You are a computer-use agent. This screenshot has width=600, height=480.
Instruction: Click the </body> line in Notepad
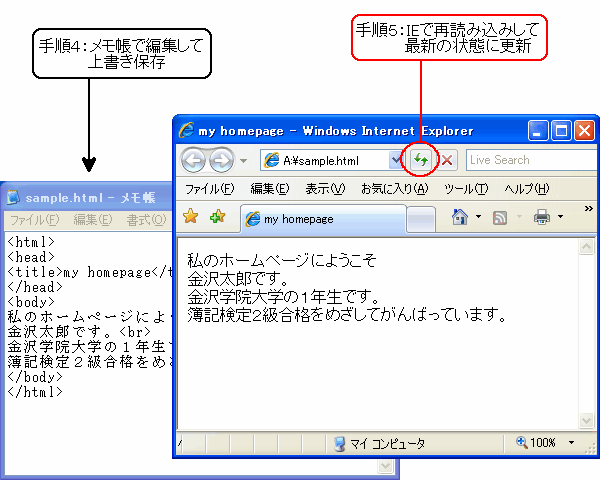tap(35, 377)
